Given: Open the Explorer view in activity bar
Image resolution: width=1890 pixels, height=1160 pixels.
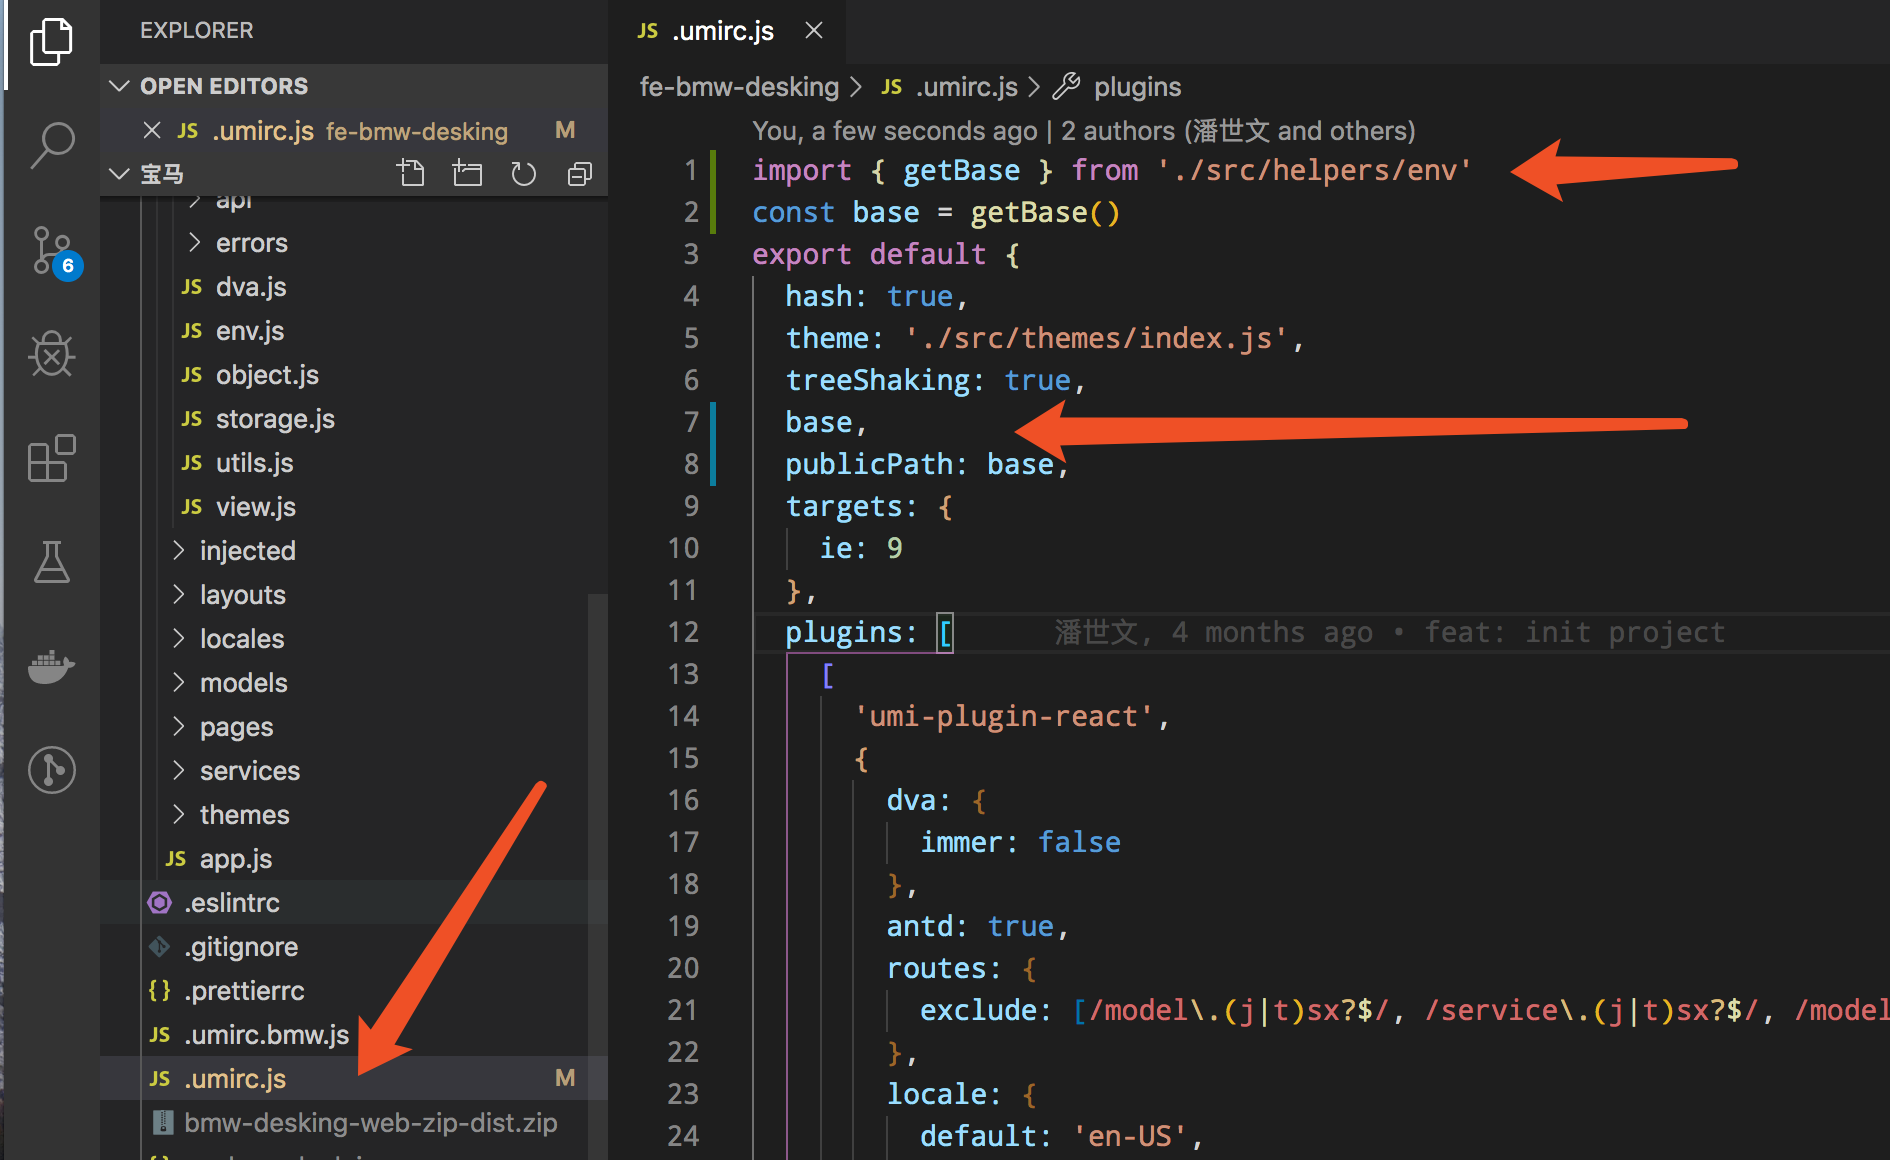Looking at the screenshot, I should 52,42.
